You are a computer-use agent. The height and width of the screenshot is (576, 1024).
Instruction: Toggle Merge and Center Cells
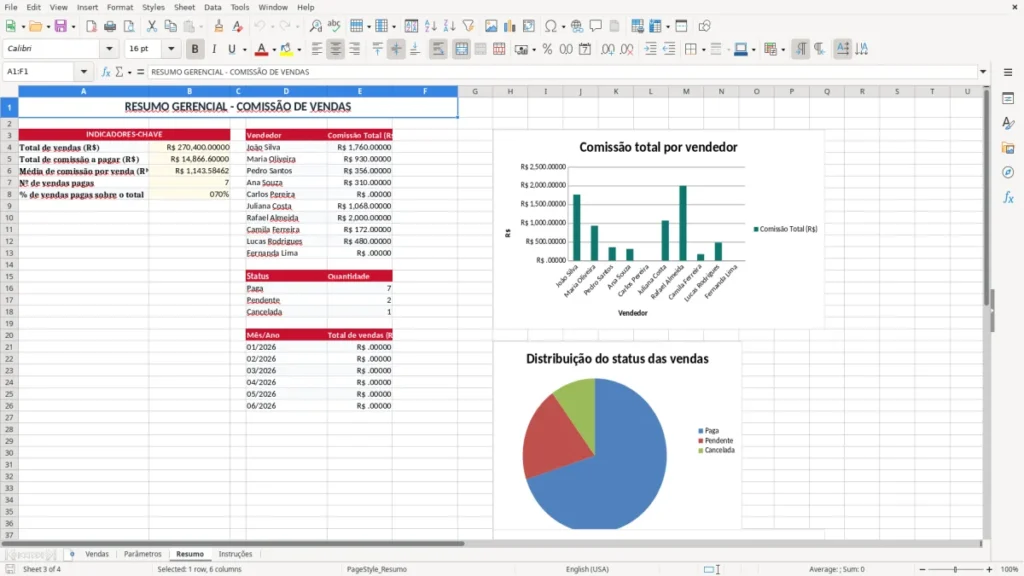(461, 49)
